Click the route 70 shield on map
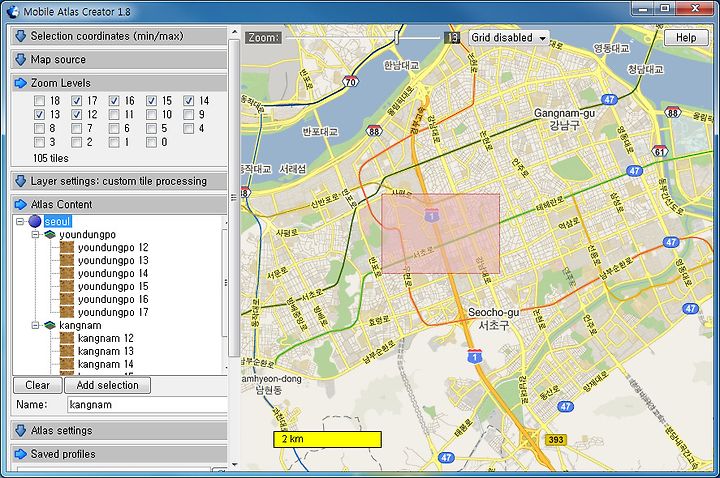This screenshot has width=720, height=478. [350, 81]
